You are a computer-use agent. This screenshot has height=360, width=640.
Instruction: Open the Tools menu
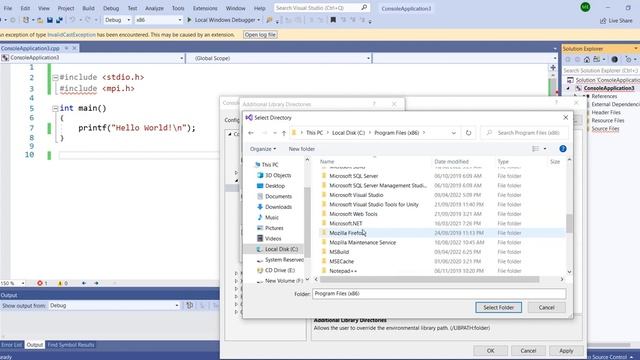pos(178,8)
